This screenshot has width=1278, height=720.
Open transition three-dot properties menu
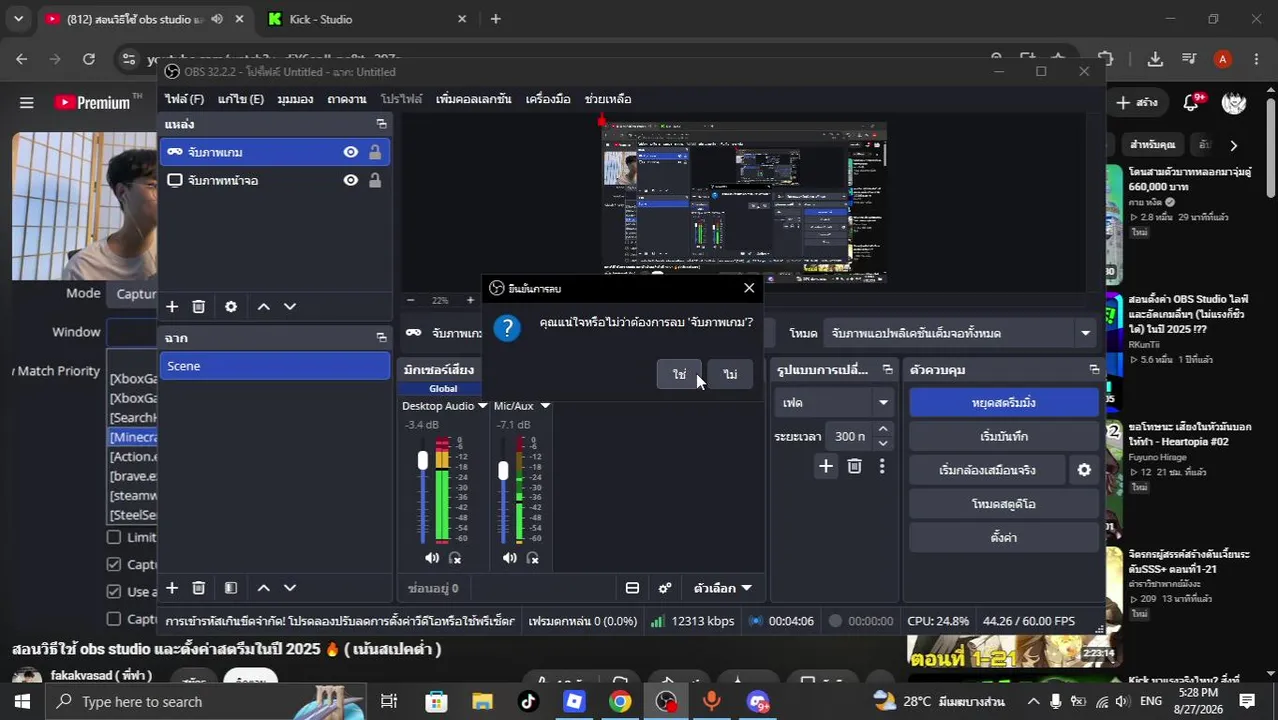(x=881, y=466)
